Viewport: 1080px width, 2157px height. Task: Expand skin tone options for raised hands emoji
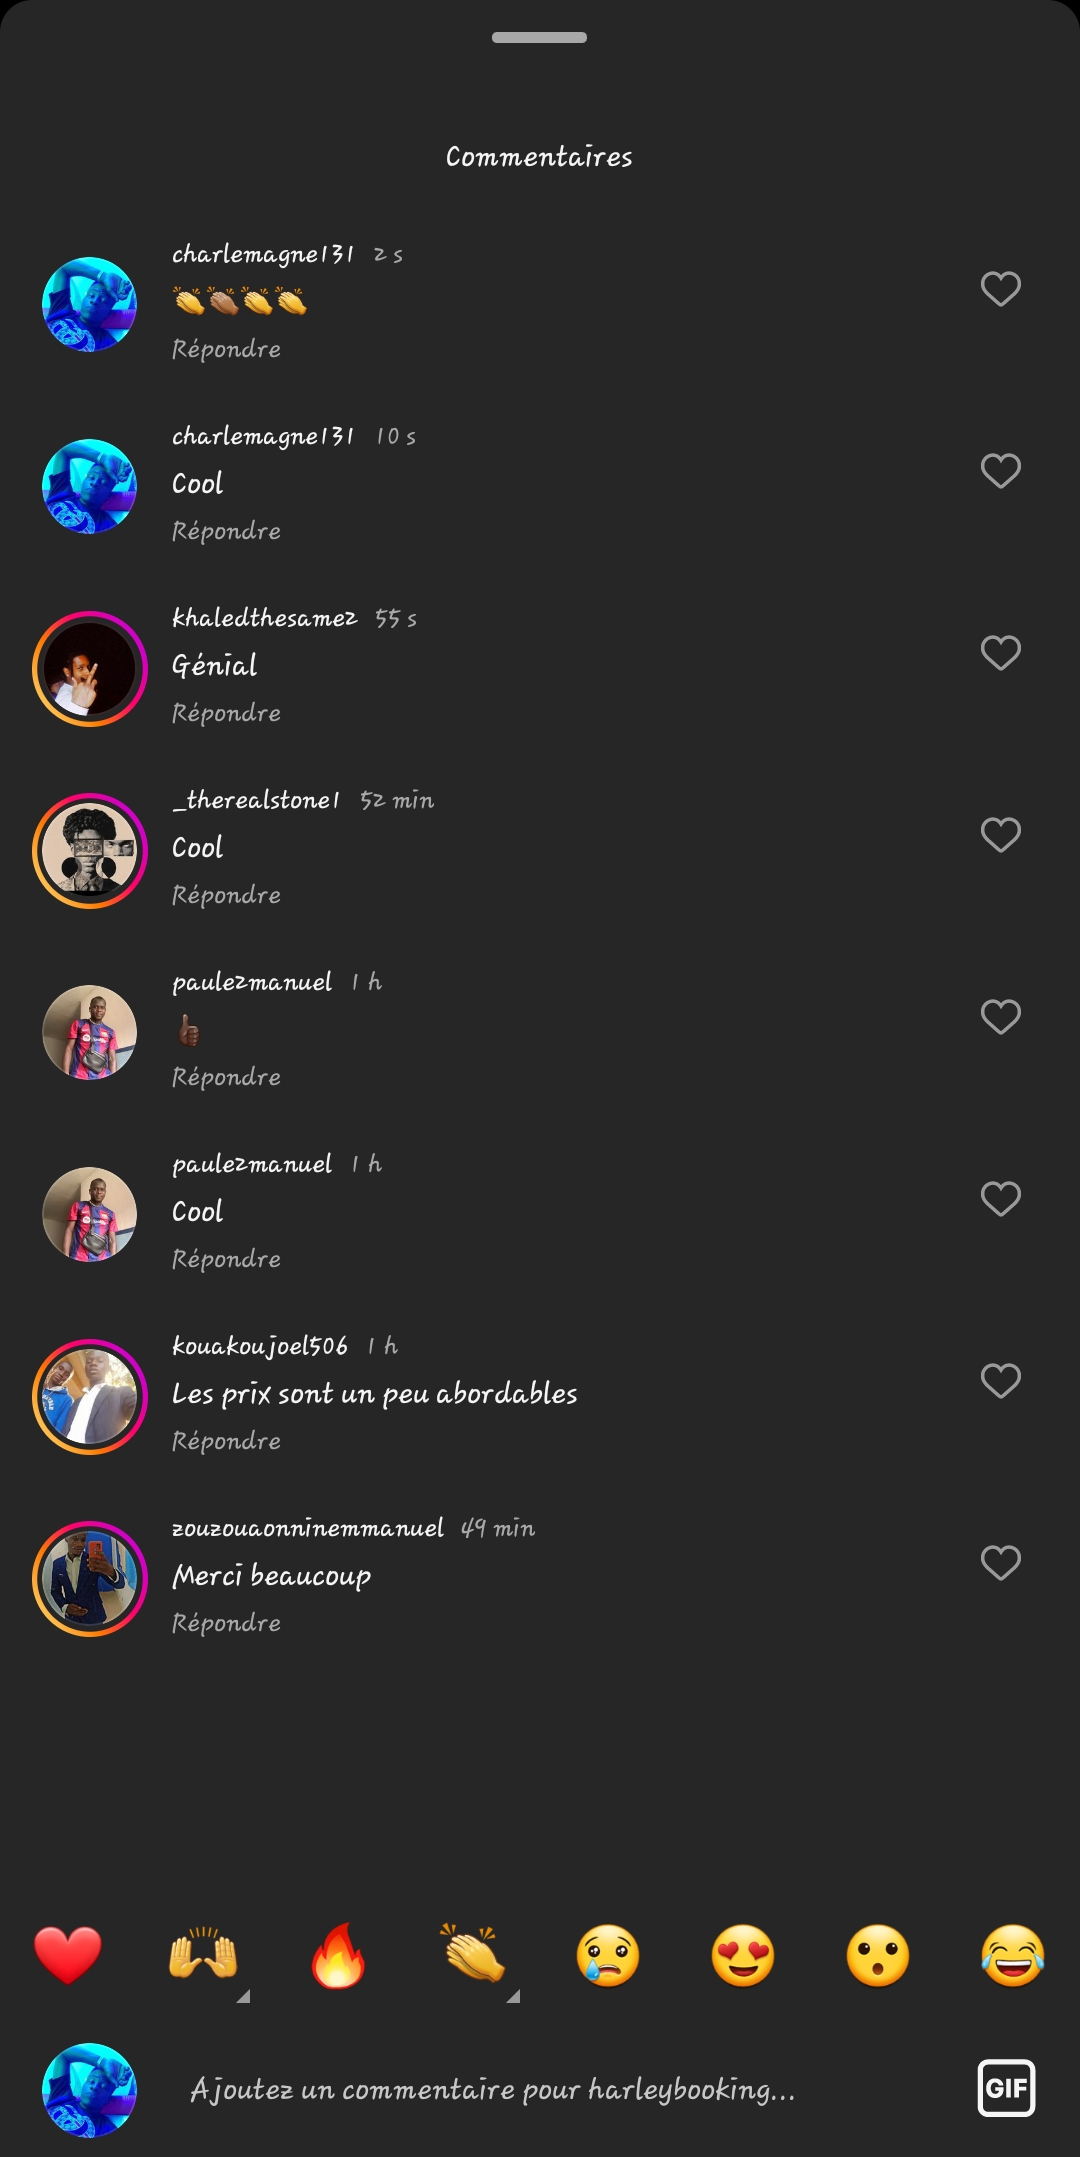(243, 1996)
